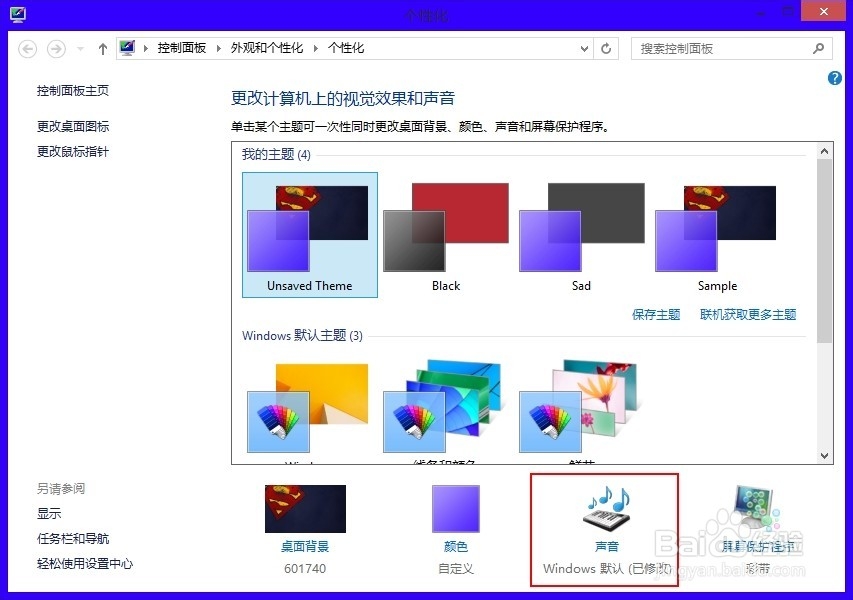Click the up-arrow navigation icon
Viewport: 853px width, 600px height.
103,48
